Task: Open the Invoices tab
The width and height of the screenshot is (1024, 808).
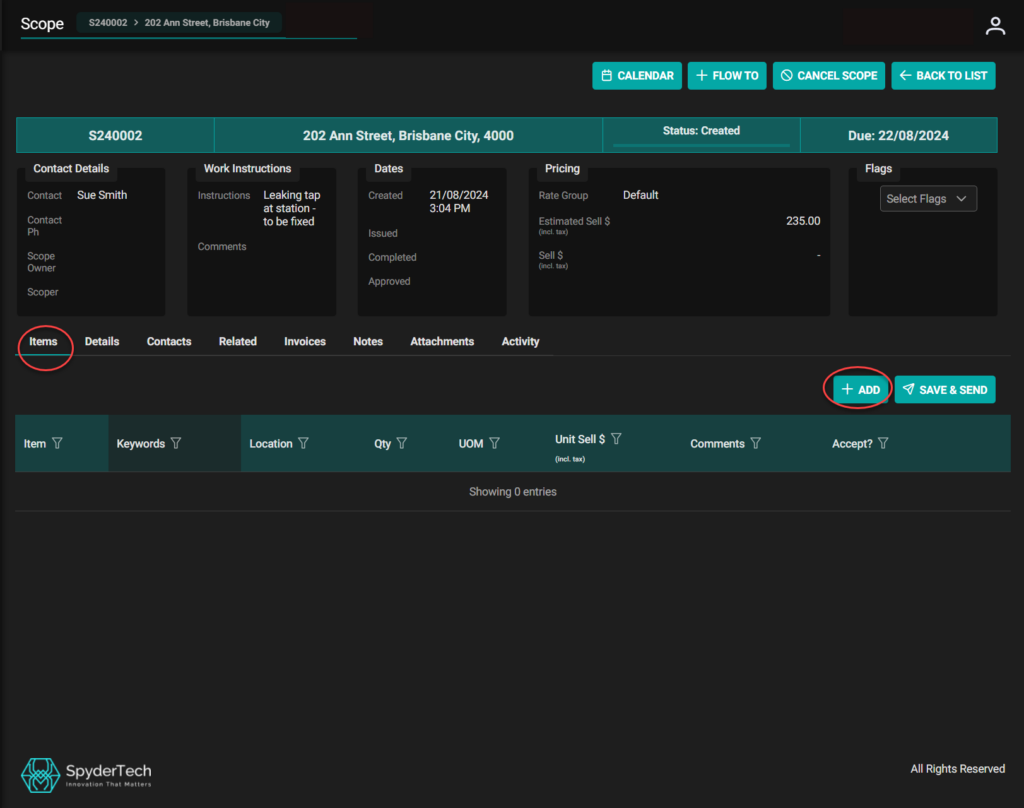Action: click(305, 342)
